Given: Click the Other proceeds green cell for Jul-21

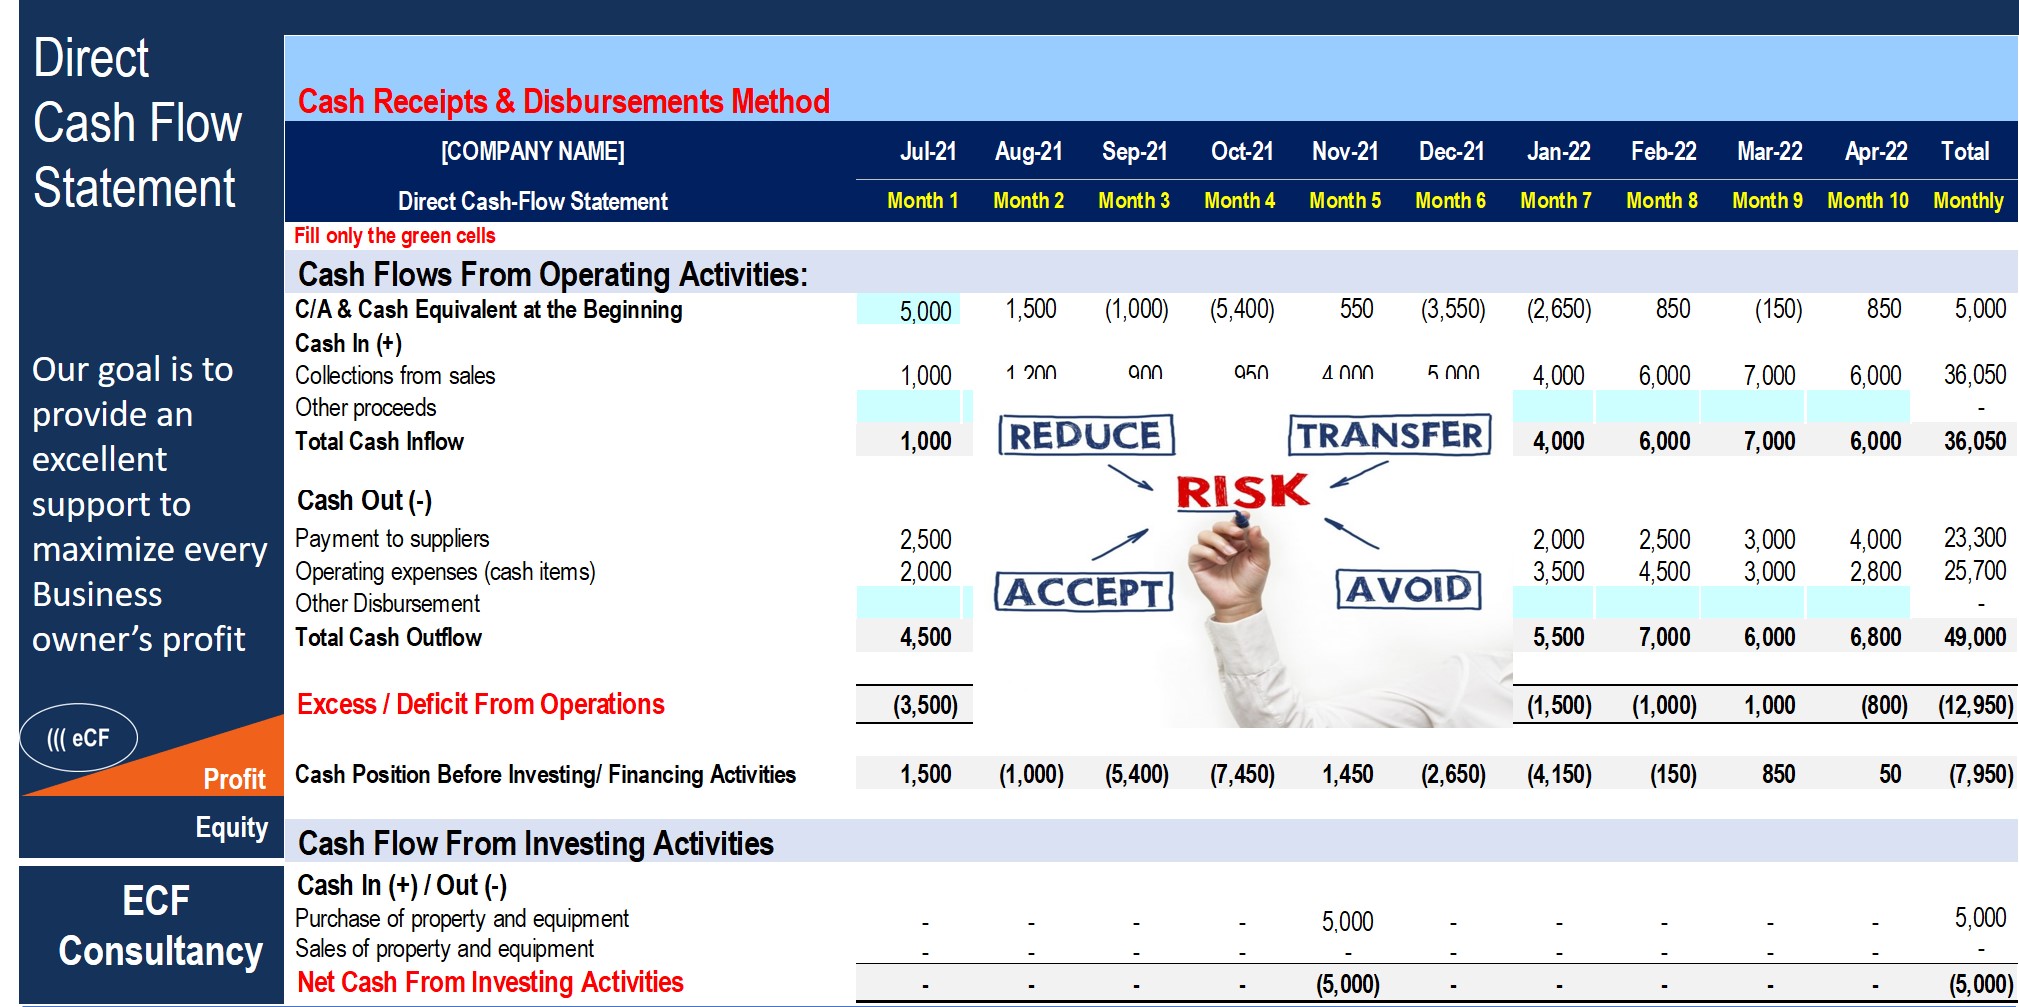Looking at the screenshot, I should coord(908,407).
